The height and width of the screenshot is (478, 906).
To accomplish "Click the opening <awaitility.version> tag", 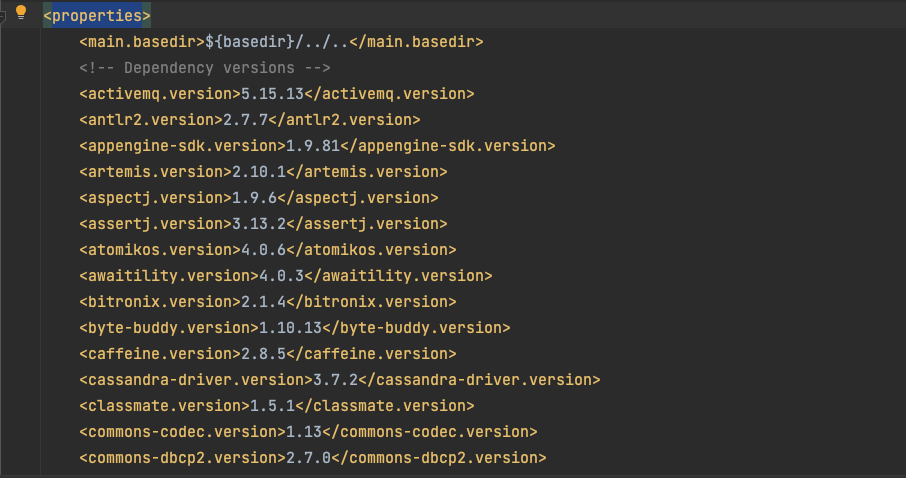I will point(169,276).
